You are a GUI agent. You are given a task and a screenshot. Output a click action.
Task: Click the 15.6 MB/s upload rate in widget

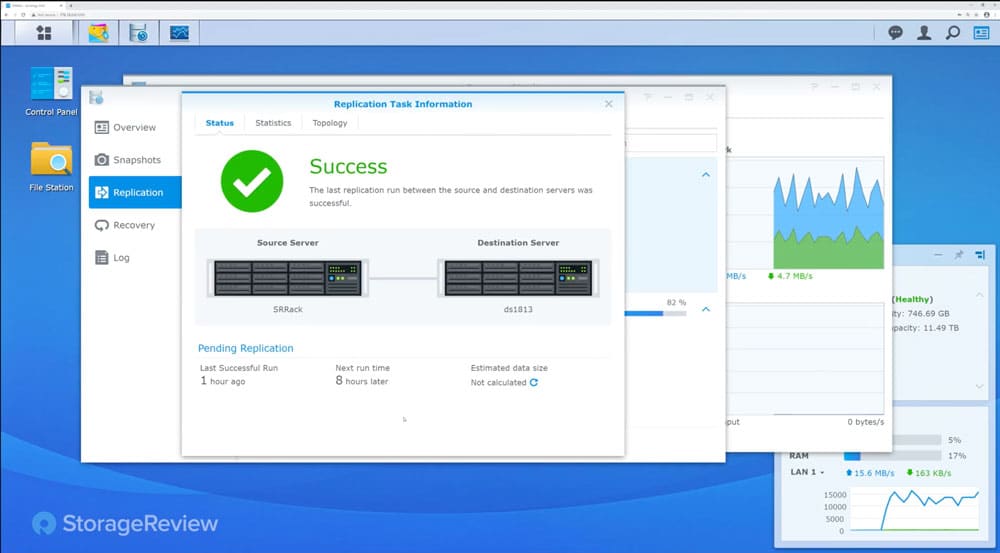tap(870, 473)
